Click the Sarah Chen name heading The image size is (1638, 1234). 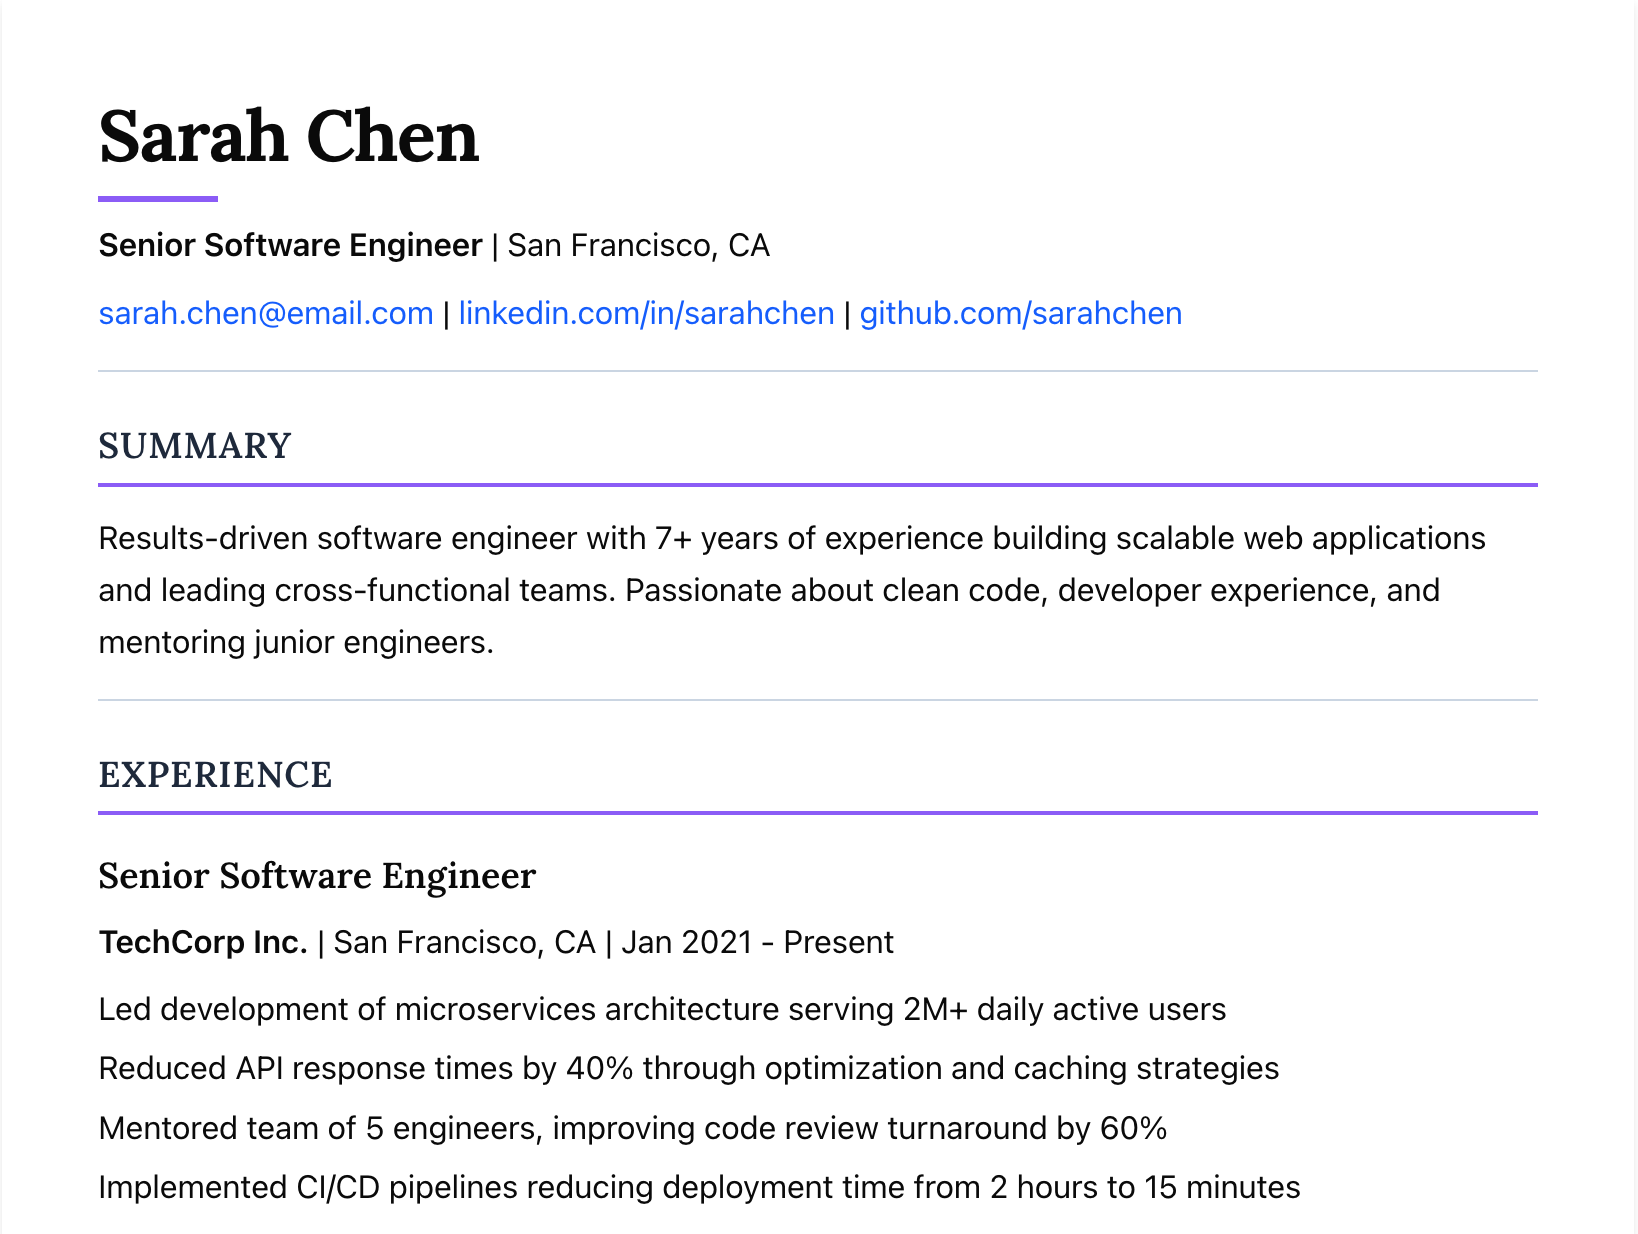[x=289, y=137]
